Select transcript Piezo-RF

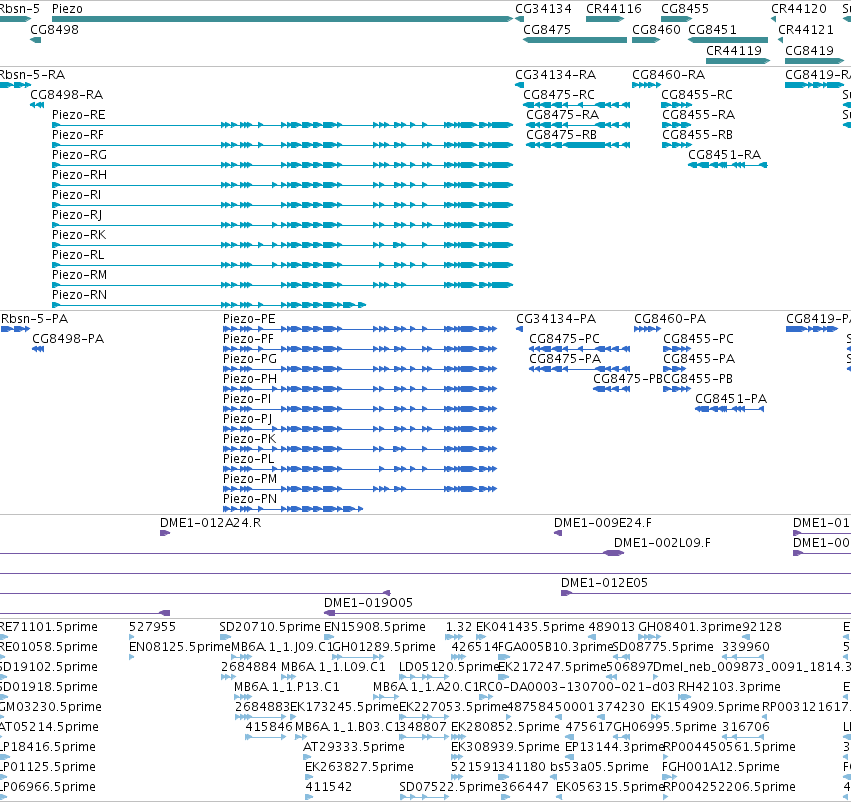pyautogui.click(x=282, y=145)
